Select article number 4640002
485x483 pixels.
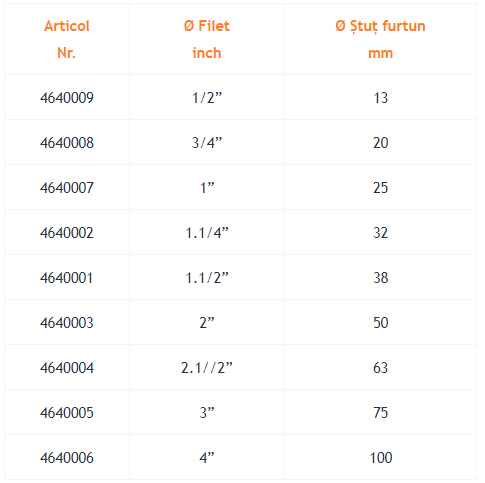(x=67, y=233)
